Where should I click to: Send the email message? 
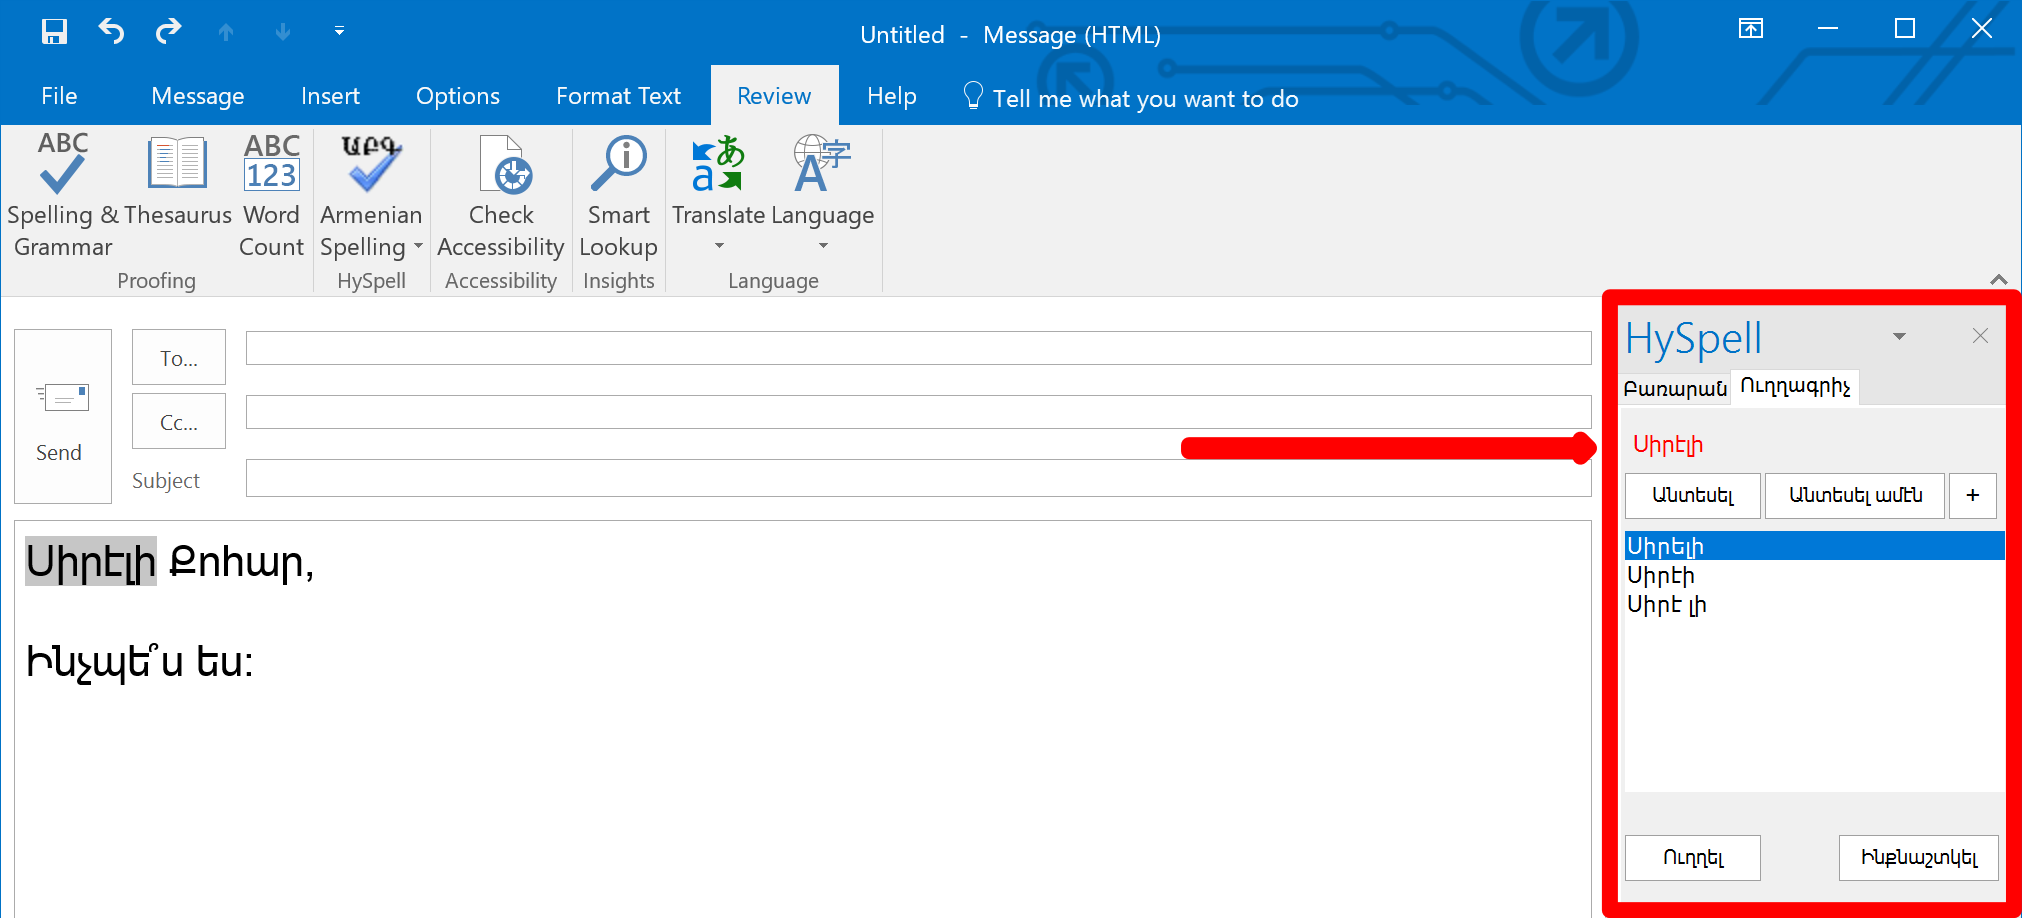(x=62, y=416)
